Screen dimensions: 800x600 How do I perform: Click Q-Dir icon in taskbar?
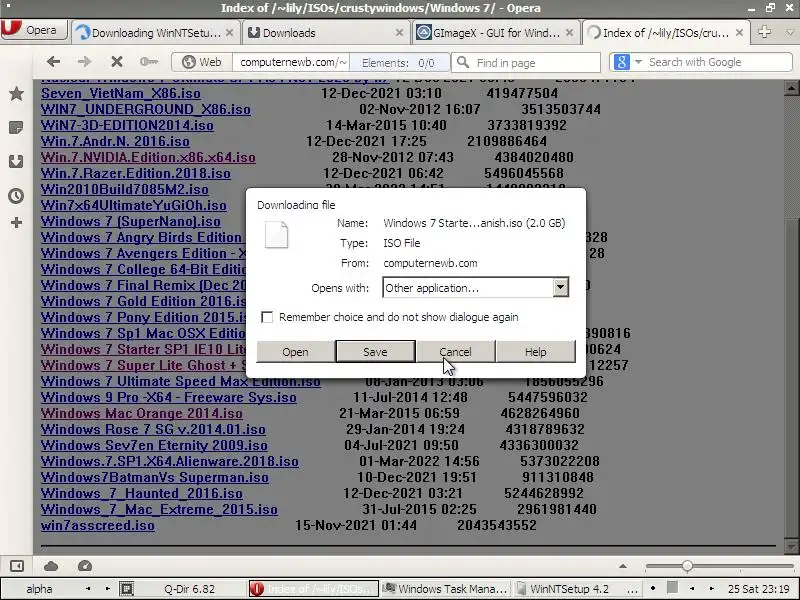tap(127, 589)
